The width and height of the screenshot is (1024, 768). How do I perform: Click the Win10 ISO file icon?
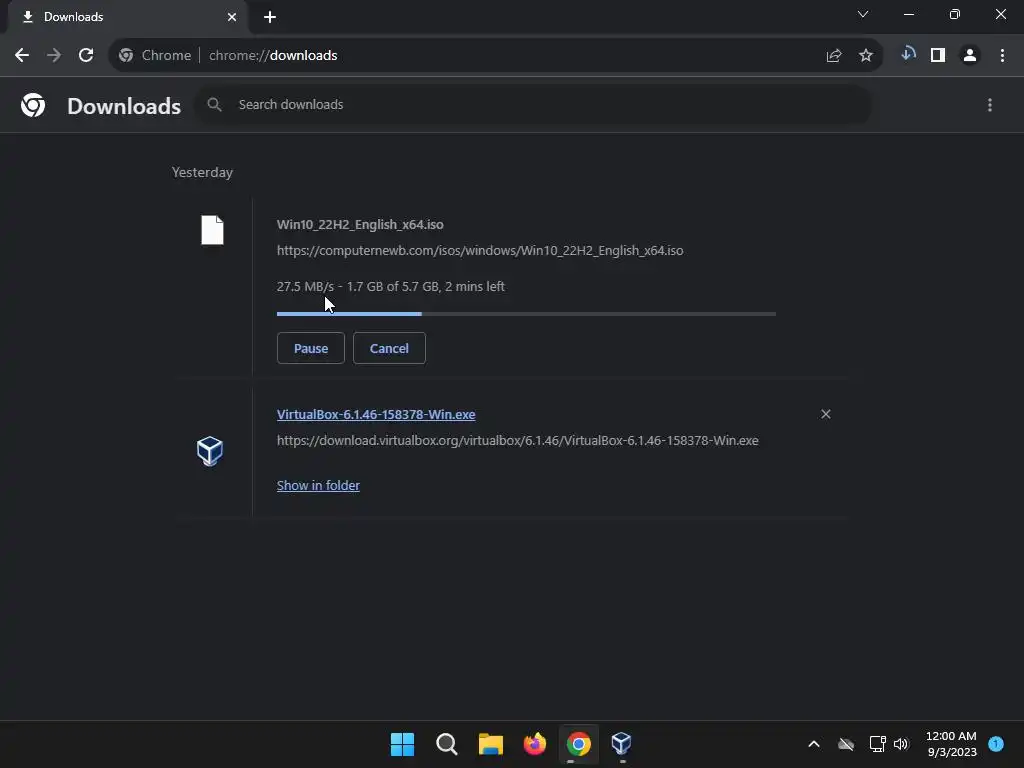tap(212, 230)
